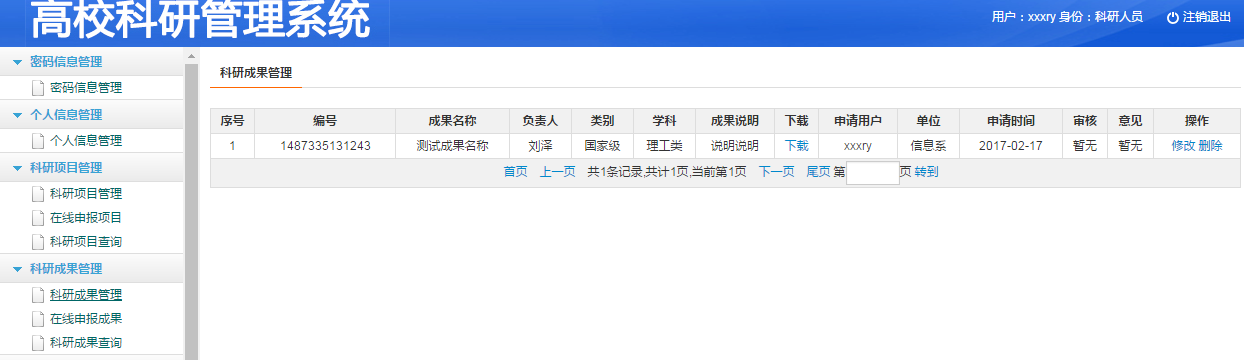Log out via 注销退出
Image resolution: width=1244 pixels, height=360 pixels.
(1207, 17)
